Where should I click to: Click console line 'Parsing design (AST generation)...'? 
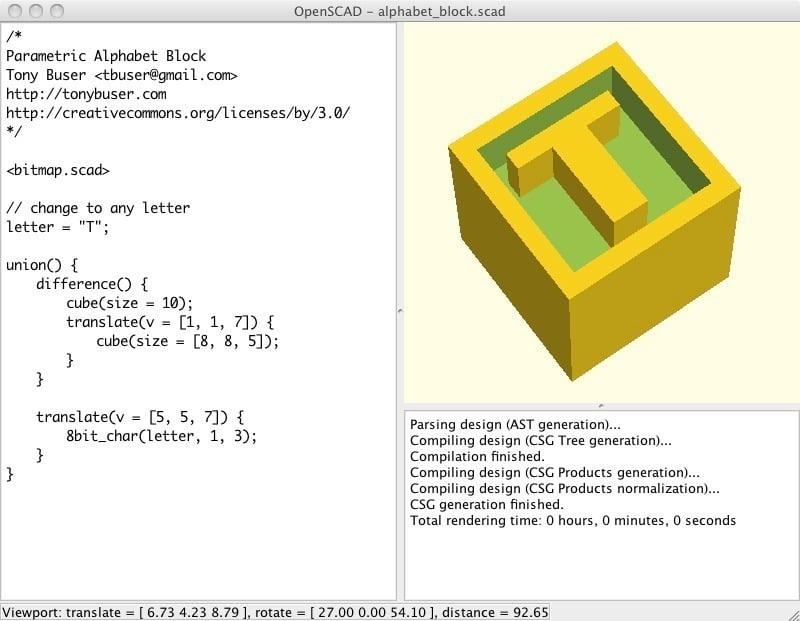tap(515, 425)
